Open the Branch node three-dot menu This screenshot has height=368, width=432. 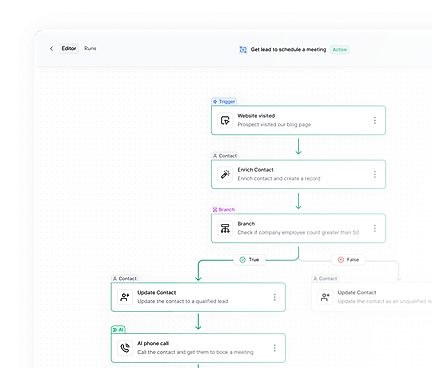[375, 228]
